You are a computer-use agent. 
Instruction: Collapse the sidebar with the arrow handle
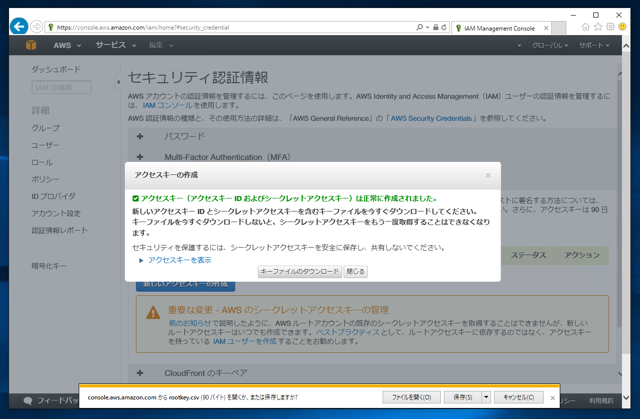click(x=118, y=82)
